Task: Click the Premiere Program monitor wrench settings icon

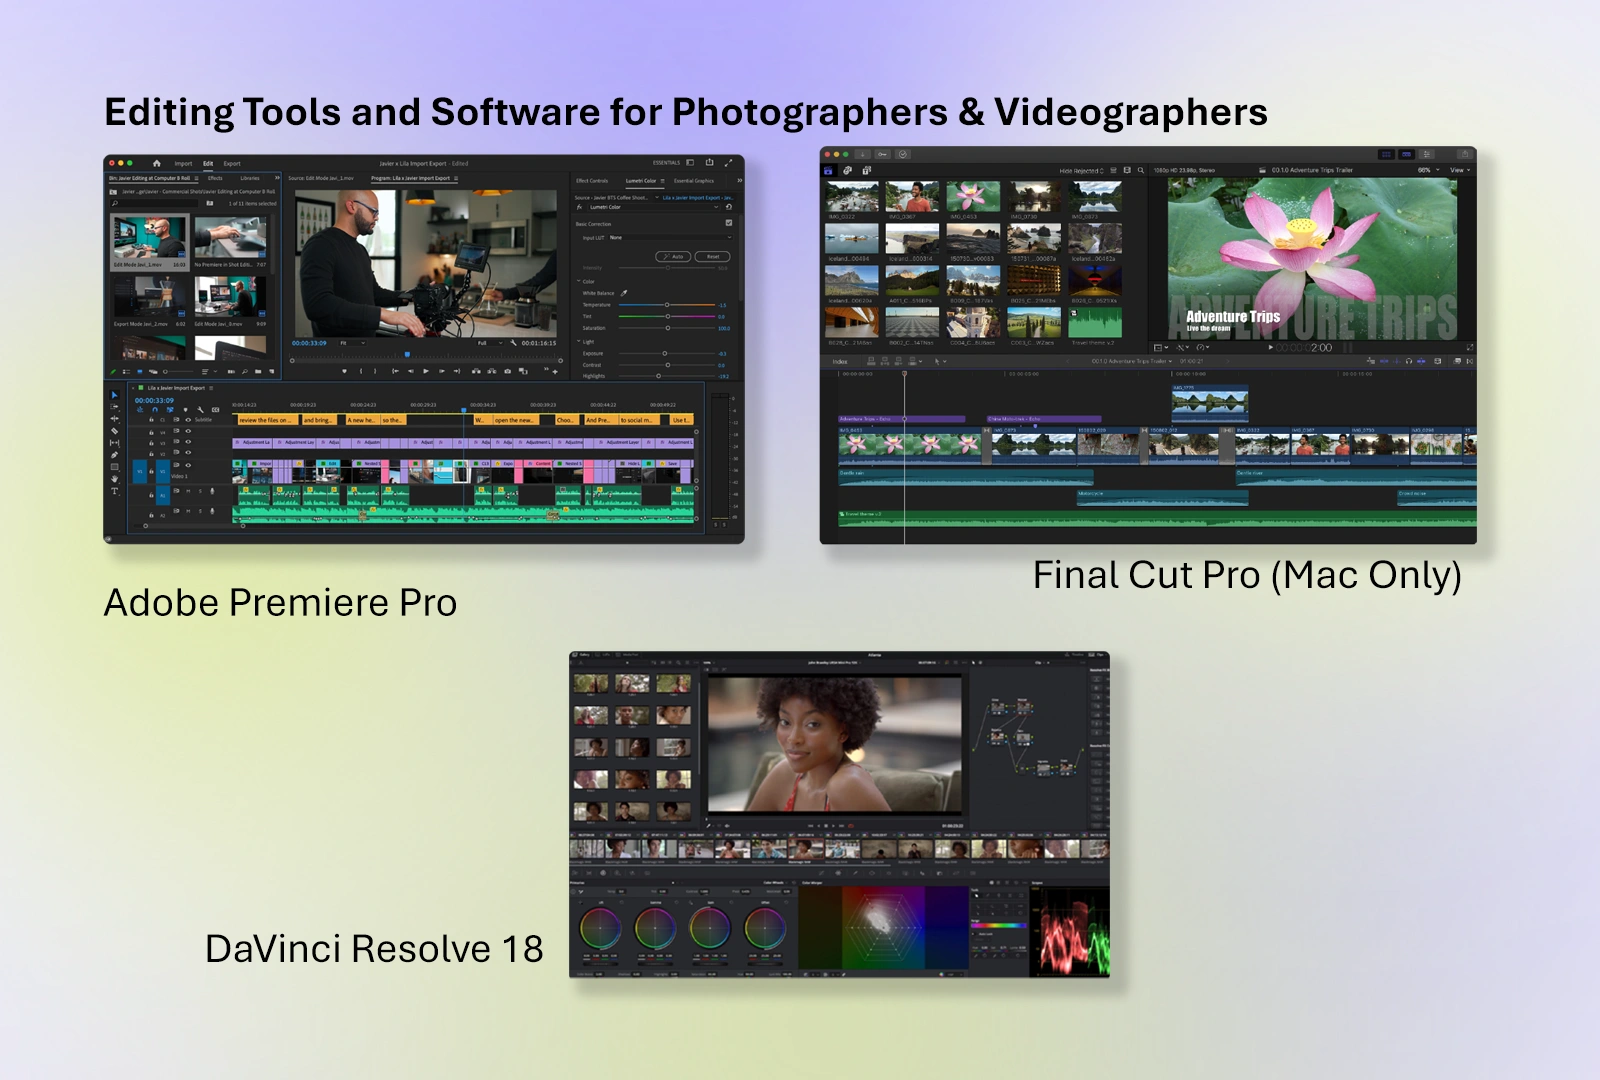Action: (513, 343)
